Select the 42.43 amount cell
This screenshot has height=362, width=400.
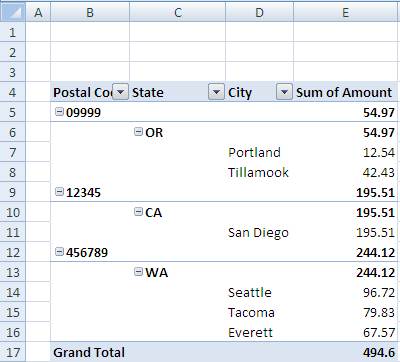pos(346,172)
